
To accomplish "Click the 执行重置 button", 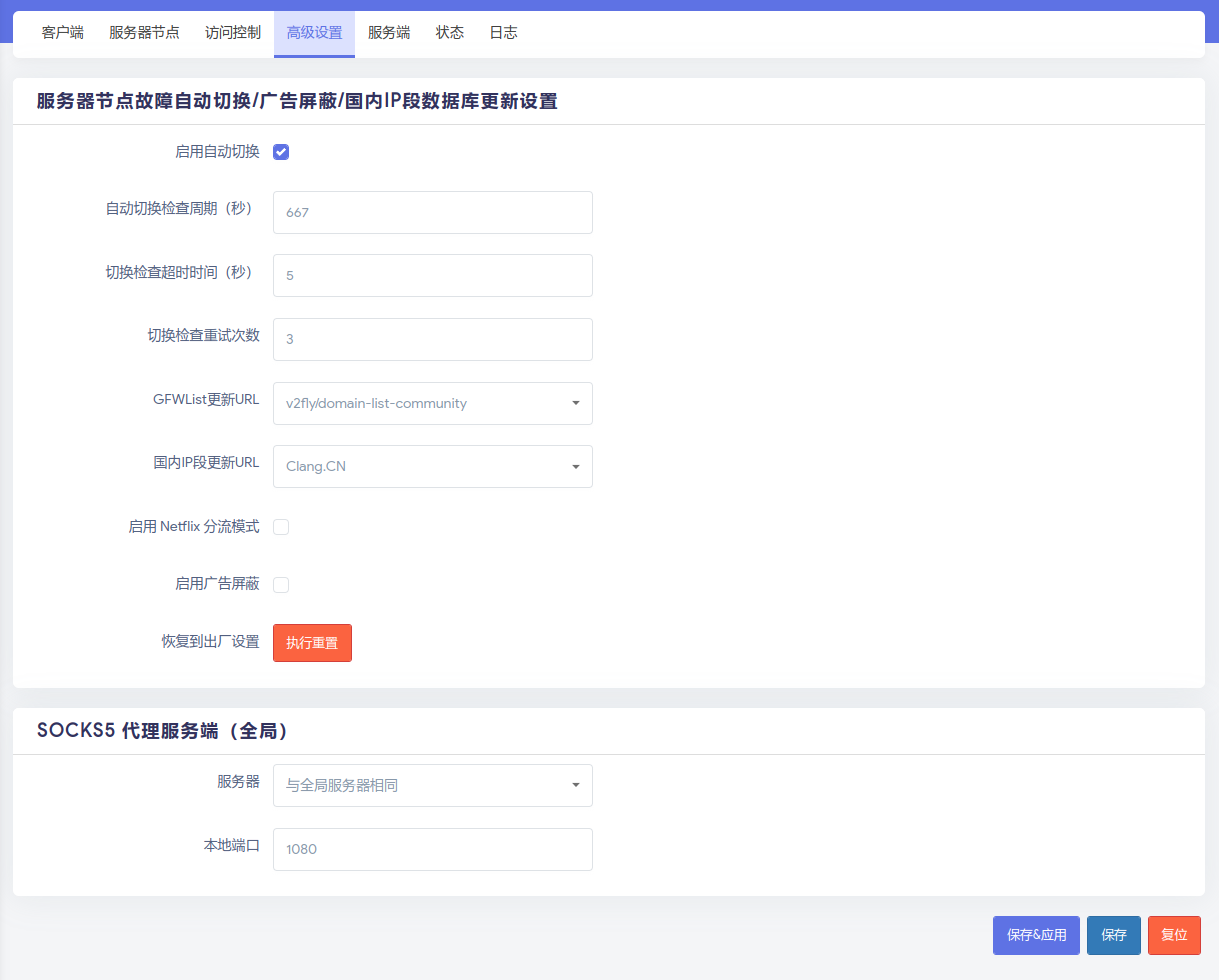I will coord(312,643).
